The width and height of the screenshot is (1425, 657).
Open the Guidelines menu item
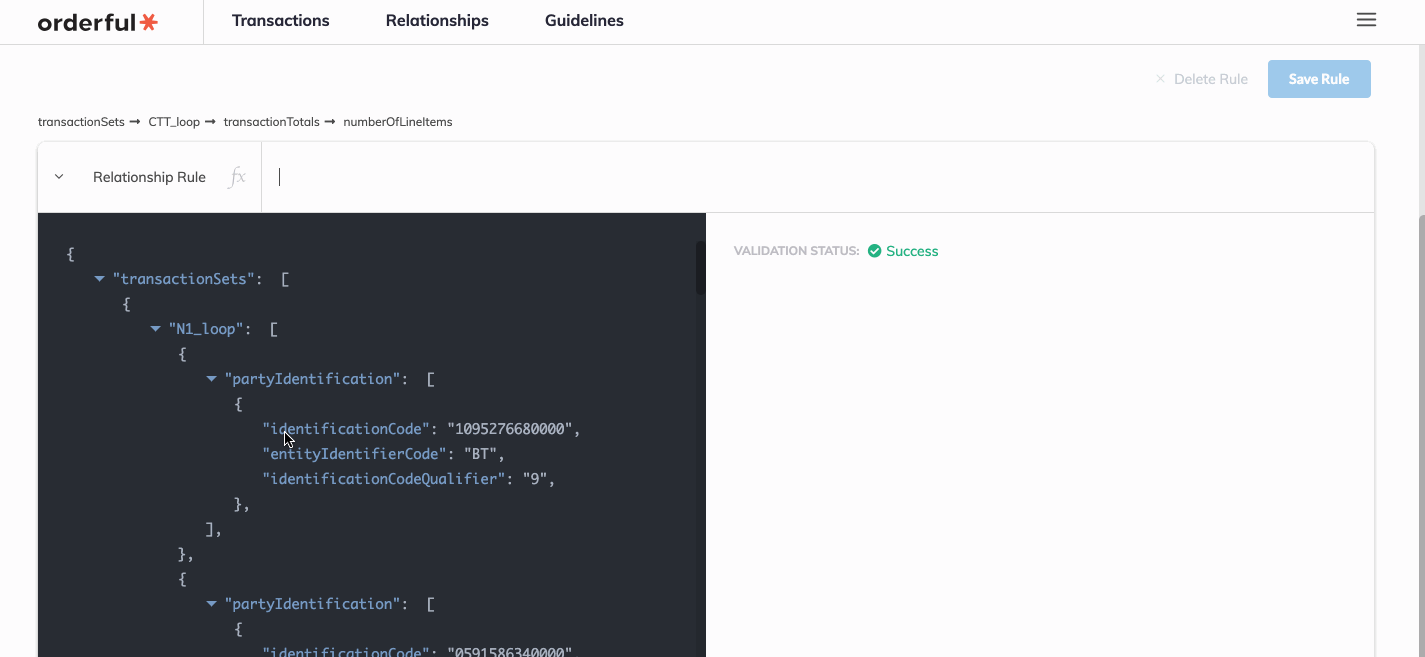(584, 20)
